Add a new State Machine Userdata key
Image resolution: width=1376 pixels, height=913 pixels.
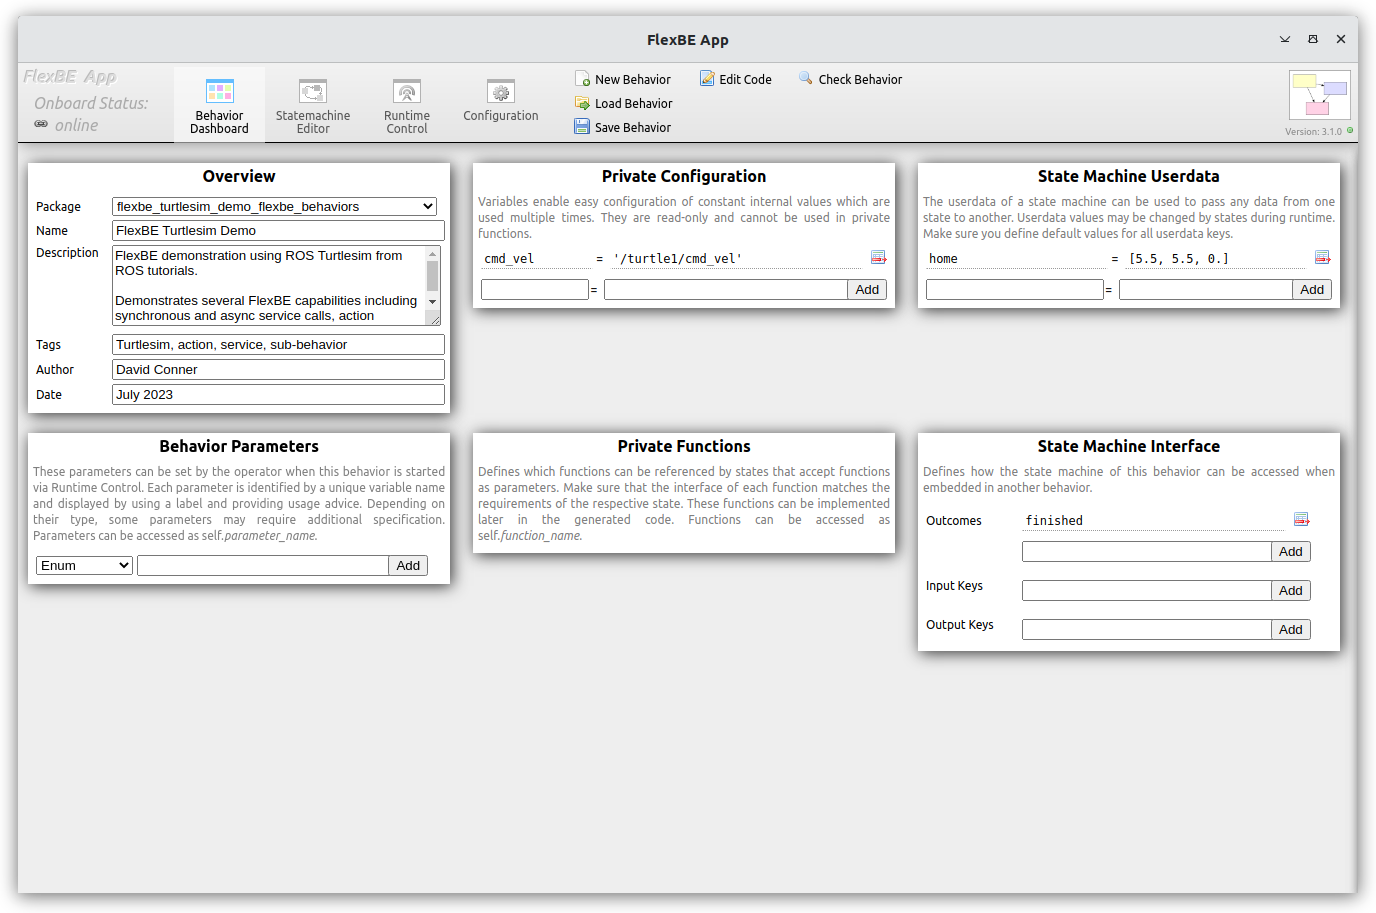point(1312,289)
